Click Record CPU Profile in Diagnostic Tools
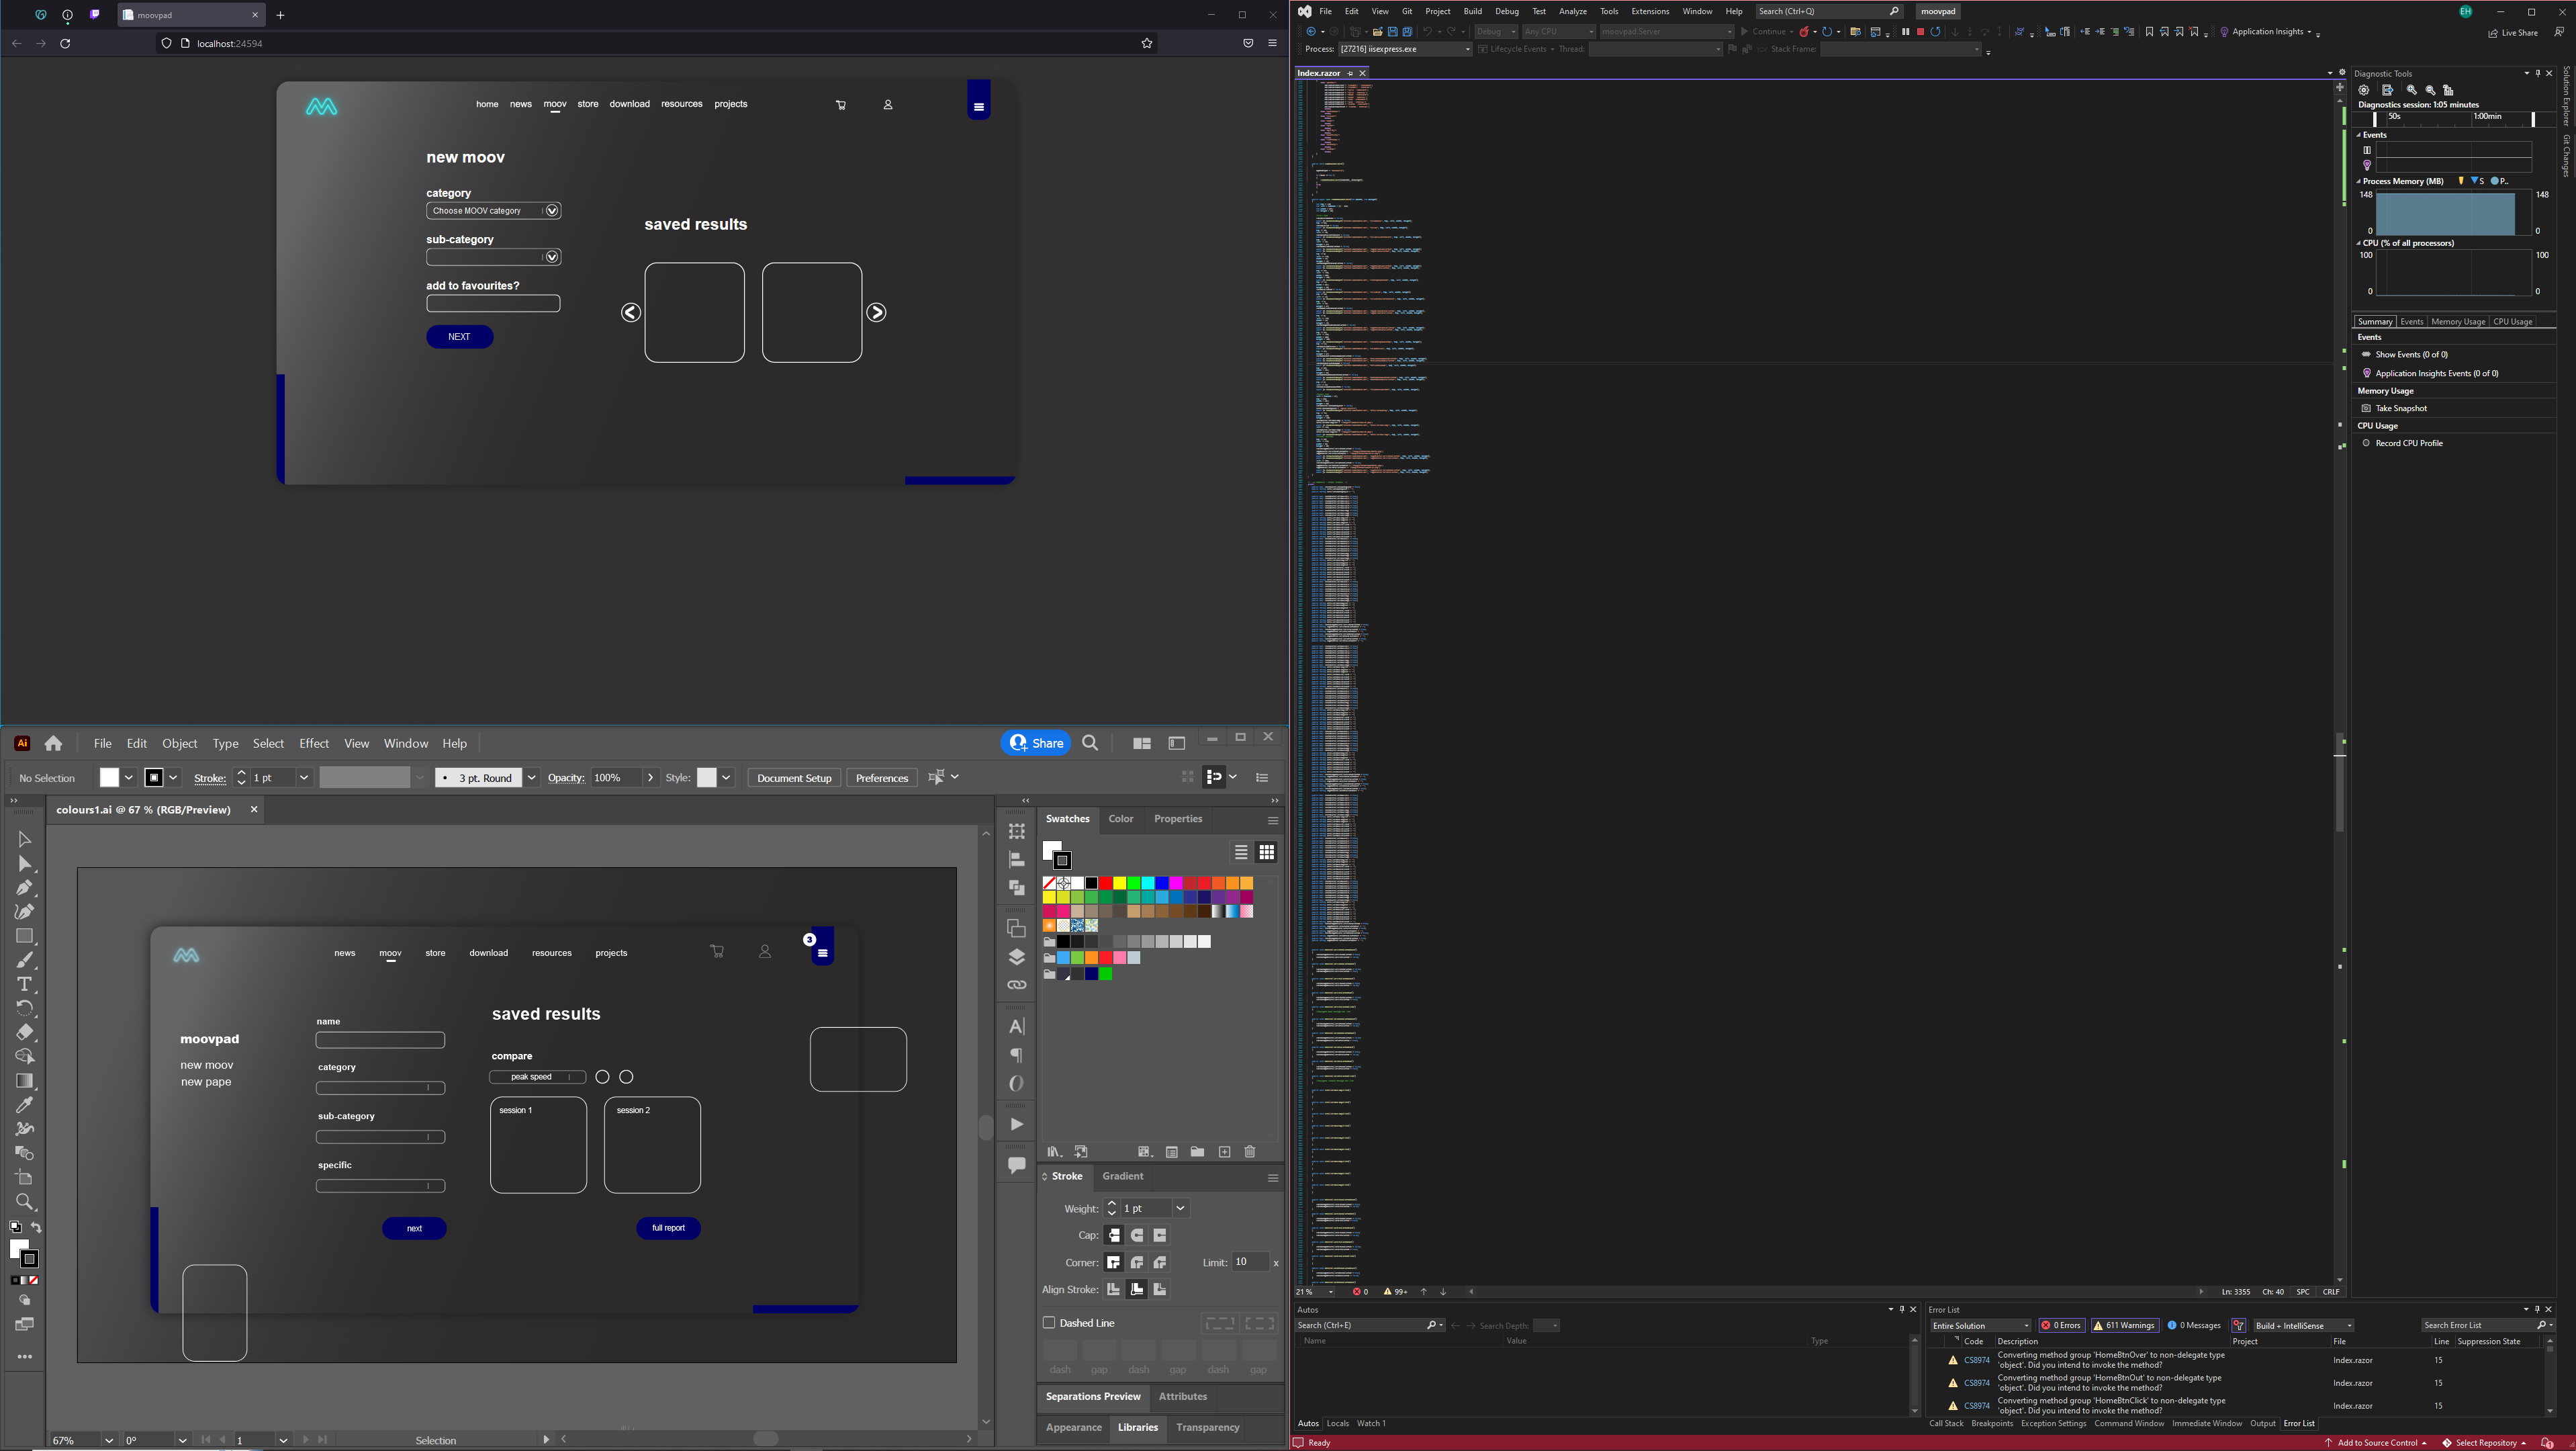 click(x=2409, y=443)
